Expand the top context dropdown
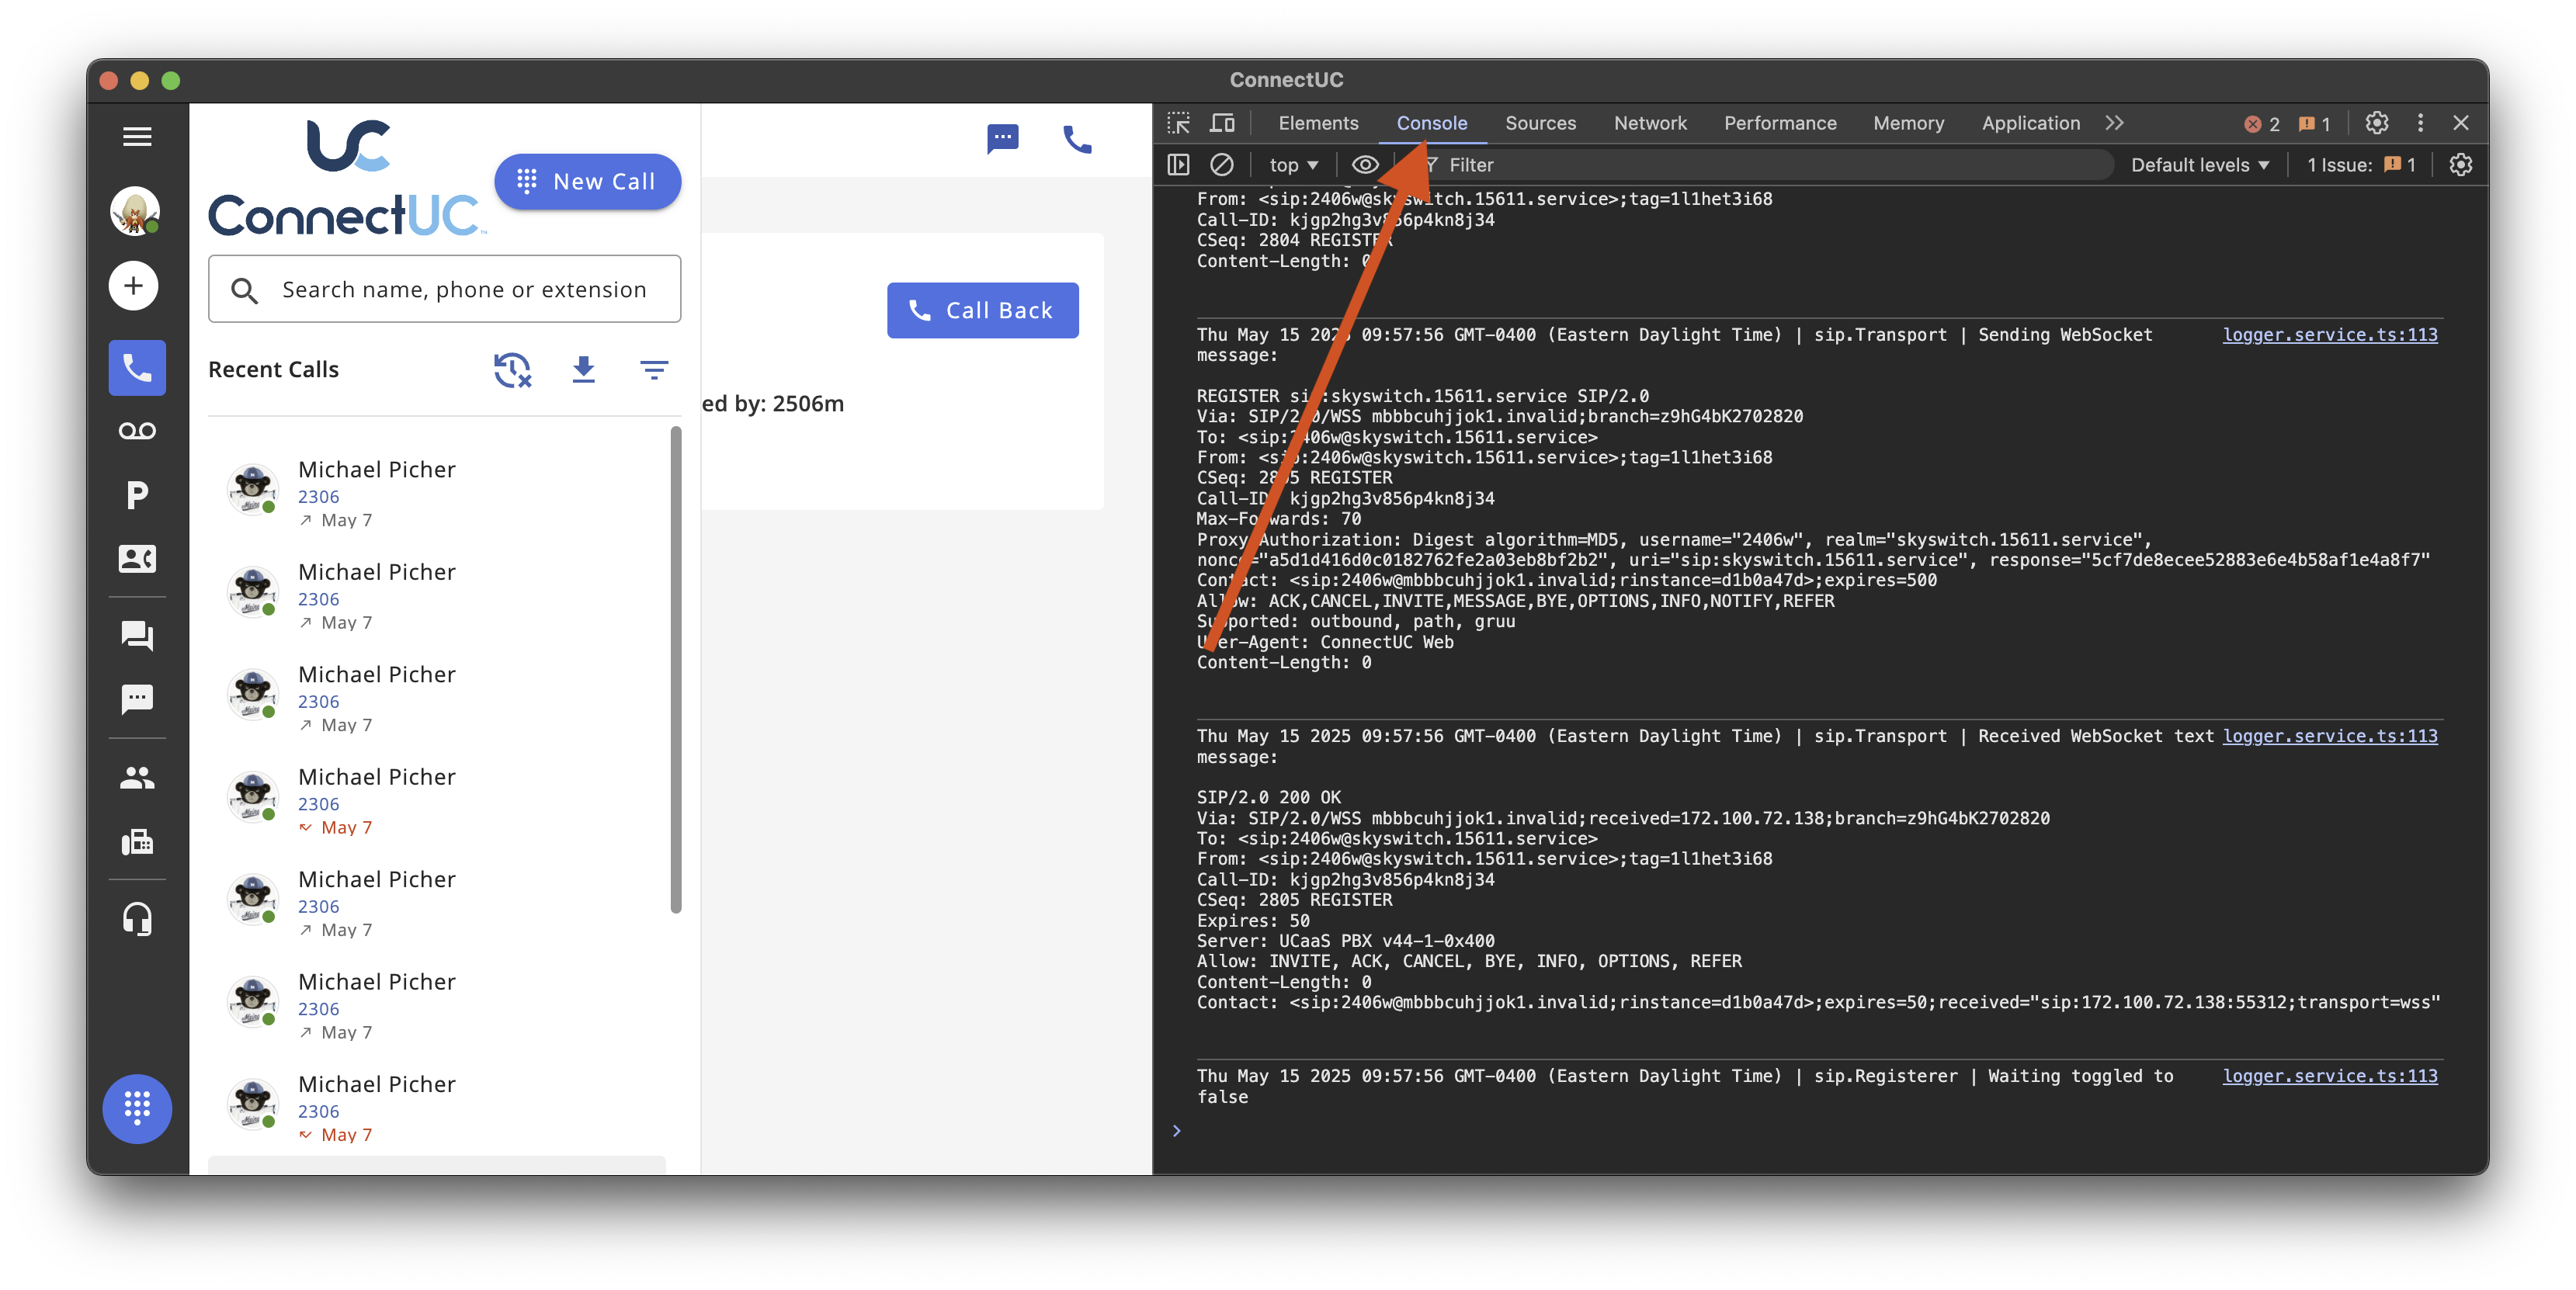 click(1293, 165)
